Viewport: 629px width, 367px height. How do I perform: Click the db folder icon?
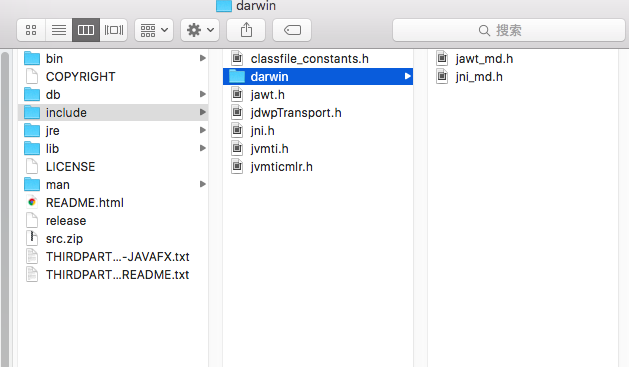point(32,95)
